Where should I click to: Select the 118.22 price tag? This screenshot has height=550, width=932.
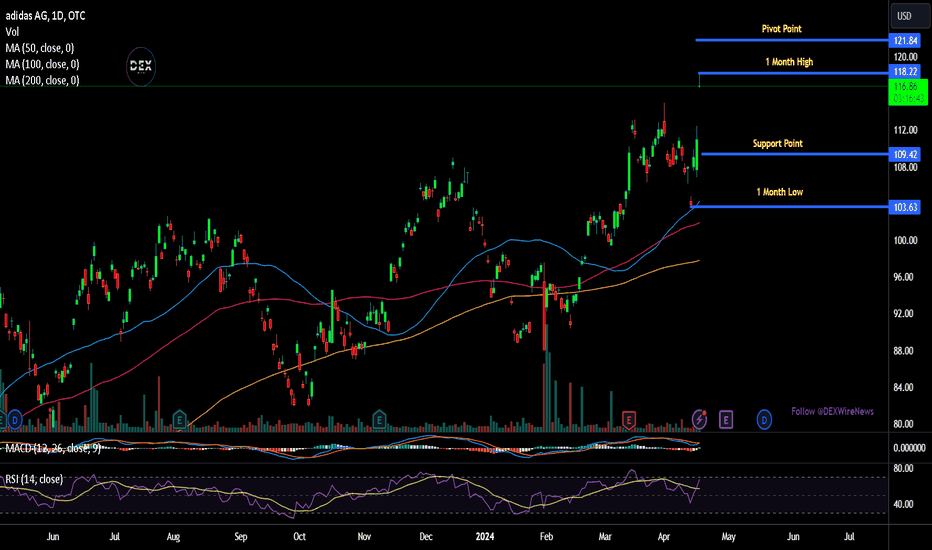tap(905, 72)
